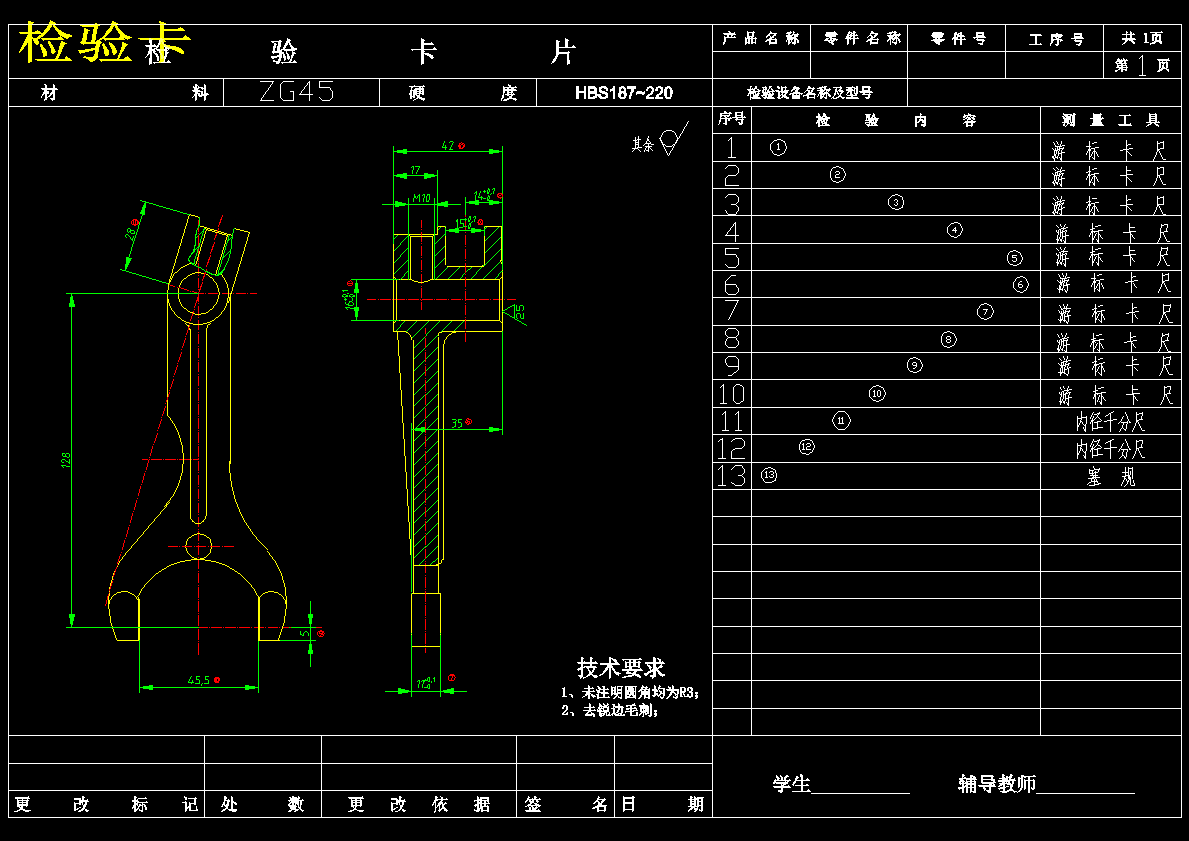1189x841 pixels.
Task: Click circled number ⑤ in the inspection table
Action: point(1015,258)
